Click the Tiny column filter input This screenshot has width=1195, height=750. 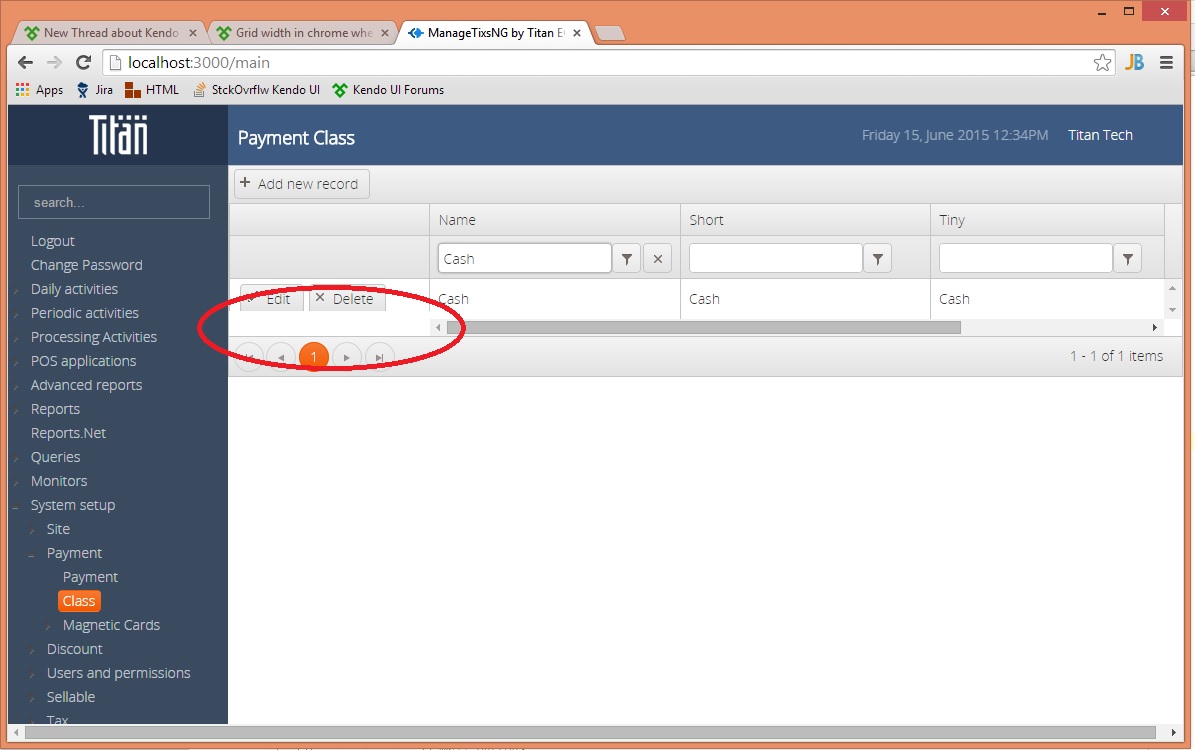click(x=1025, y=258)
